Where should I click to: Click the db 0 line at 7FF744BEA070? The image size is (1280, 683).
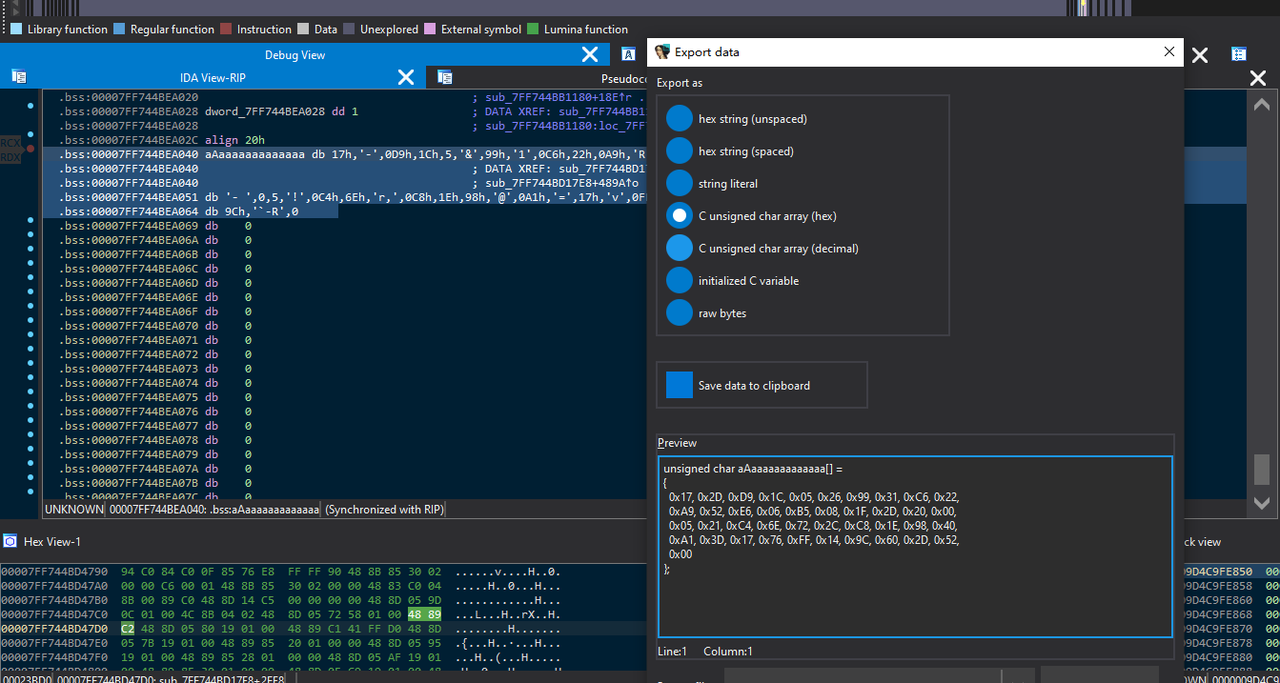point(155,326)
